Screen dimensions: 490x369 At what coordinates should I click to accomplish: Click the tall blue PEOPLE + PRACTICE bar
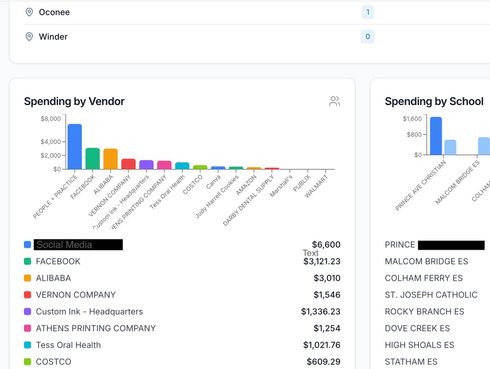[75, 147]
